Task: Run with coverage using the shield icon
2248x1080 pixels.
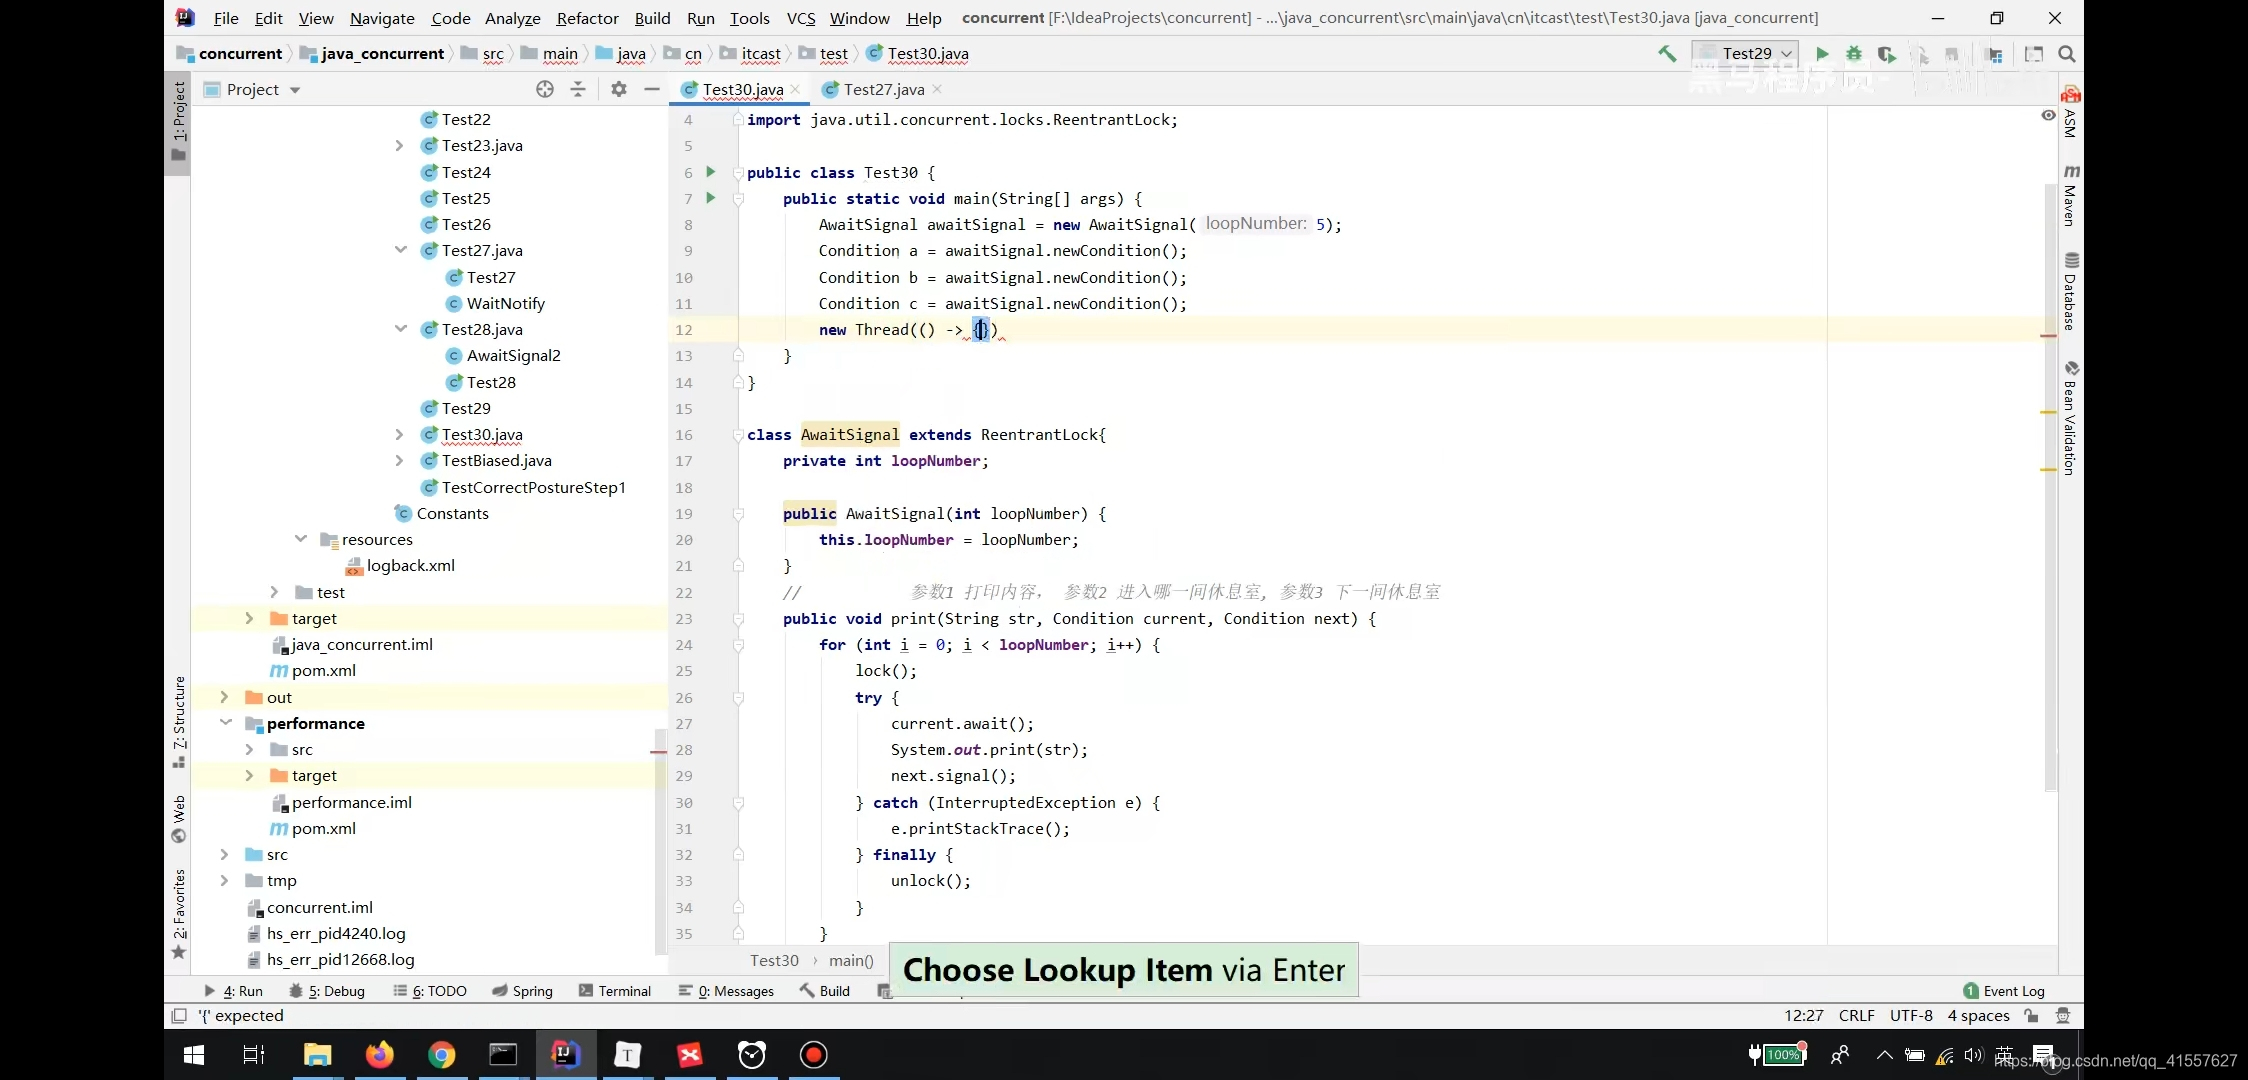Action: (1887, 54)
